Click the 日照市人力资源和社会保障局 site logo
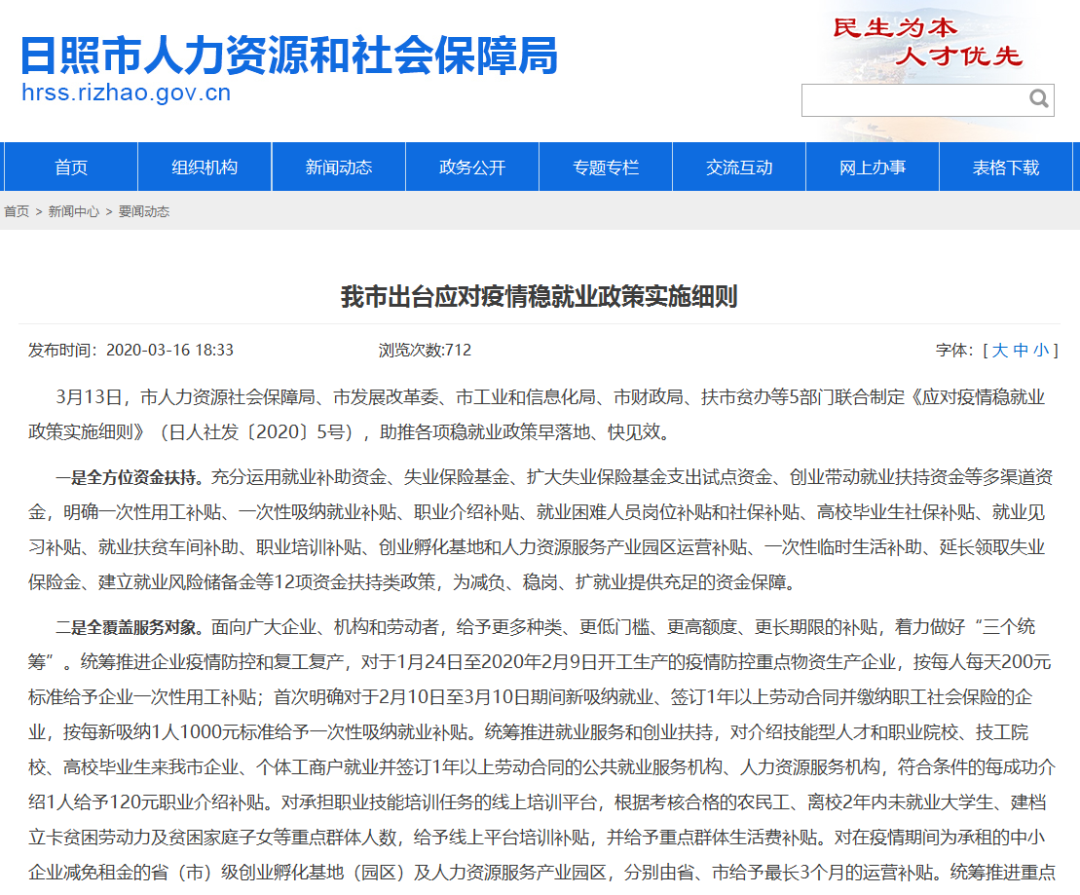This screenshot has width=1080, height=895. (x=289, y=55)
